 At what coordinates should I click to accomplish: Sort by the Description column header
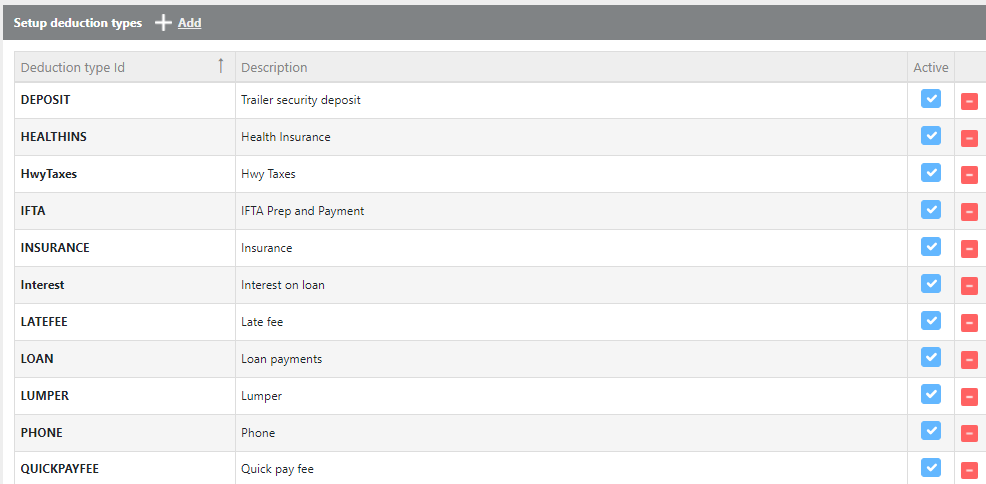tap(274, 67)
